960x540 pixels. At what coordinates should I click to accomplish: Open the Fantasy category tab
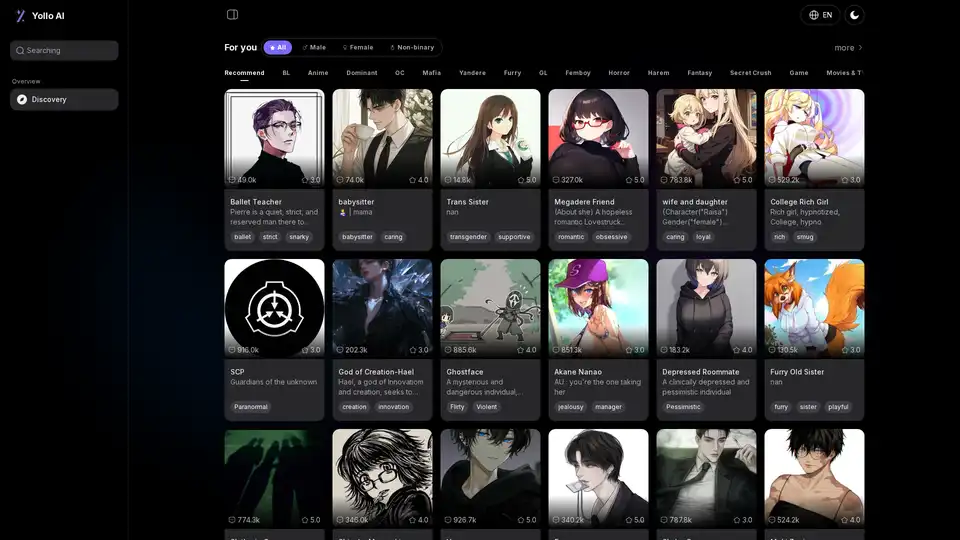coord(699,73)
